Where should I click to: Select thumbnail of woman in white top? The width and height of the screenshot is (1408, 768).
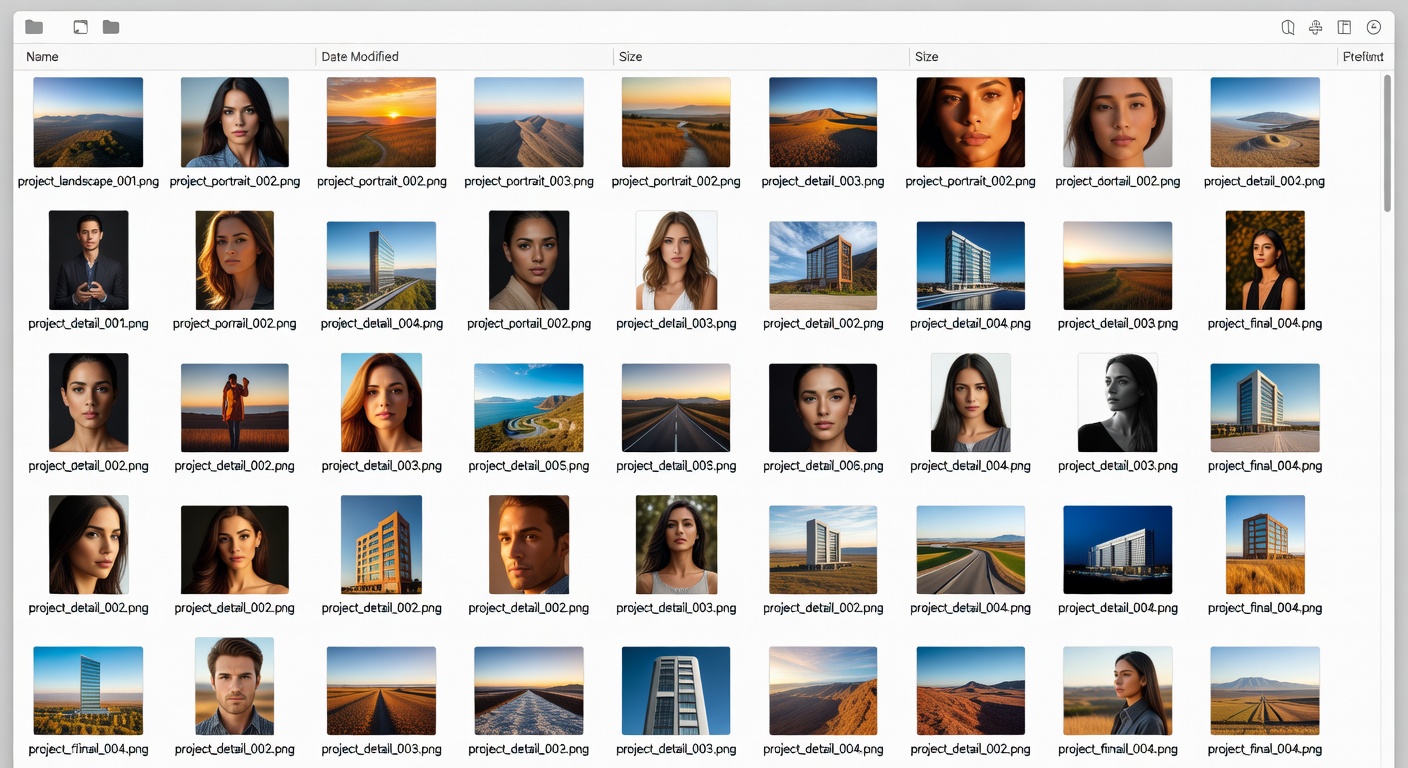point(676,260)
